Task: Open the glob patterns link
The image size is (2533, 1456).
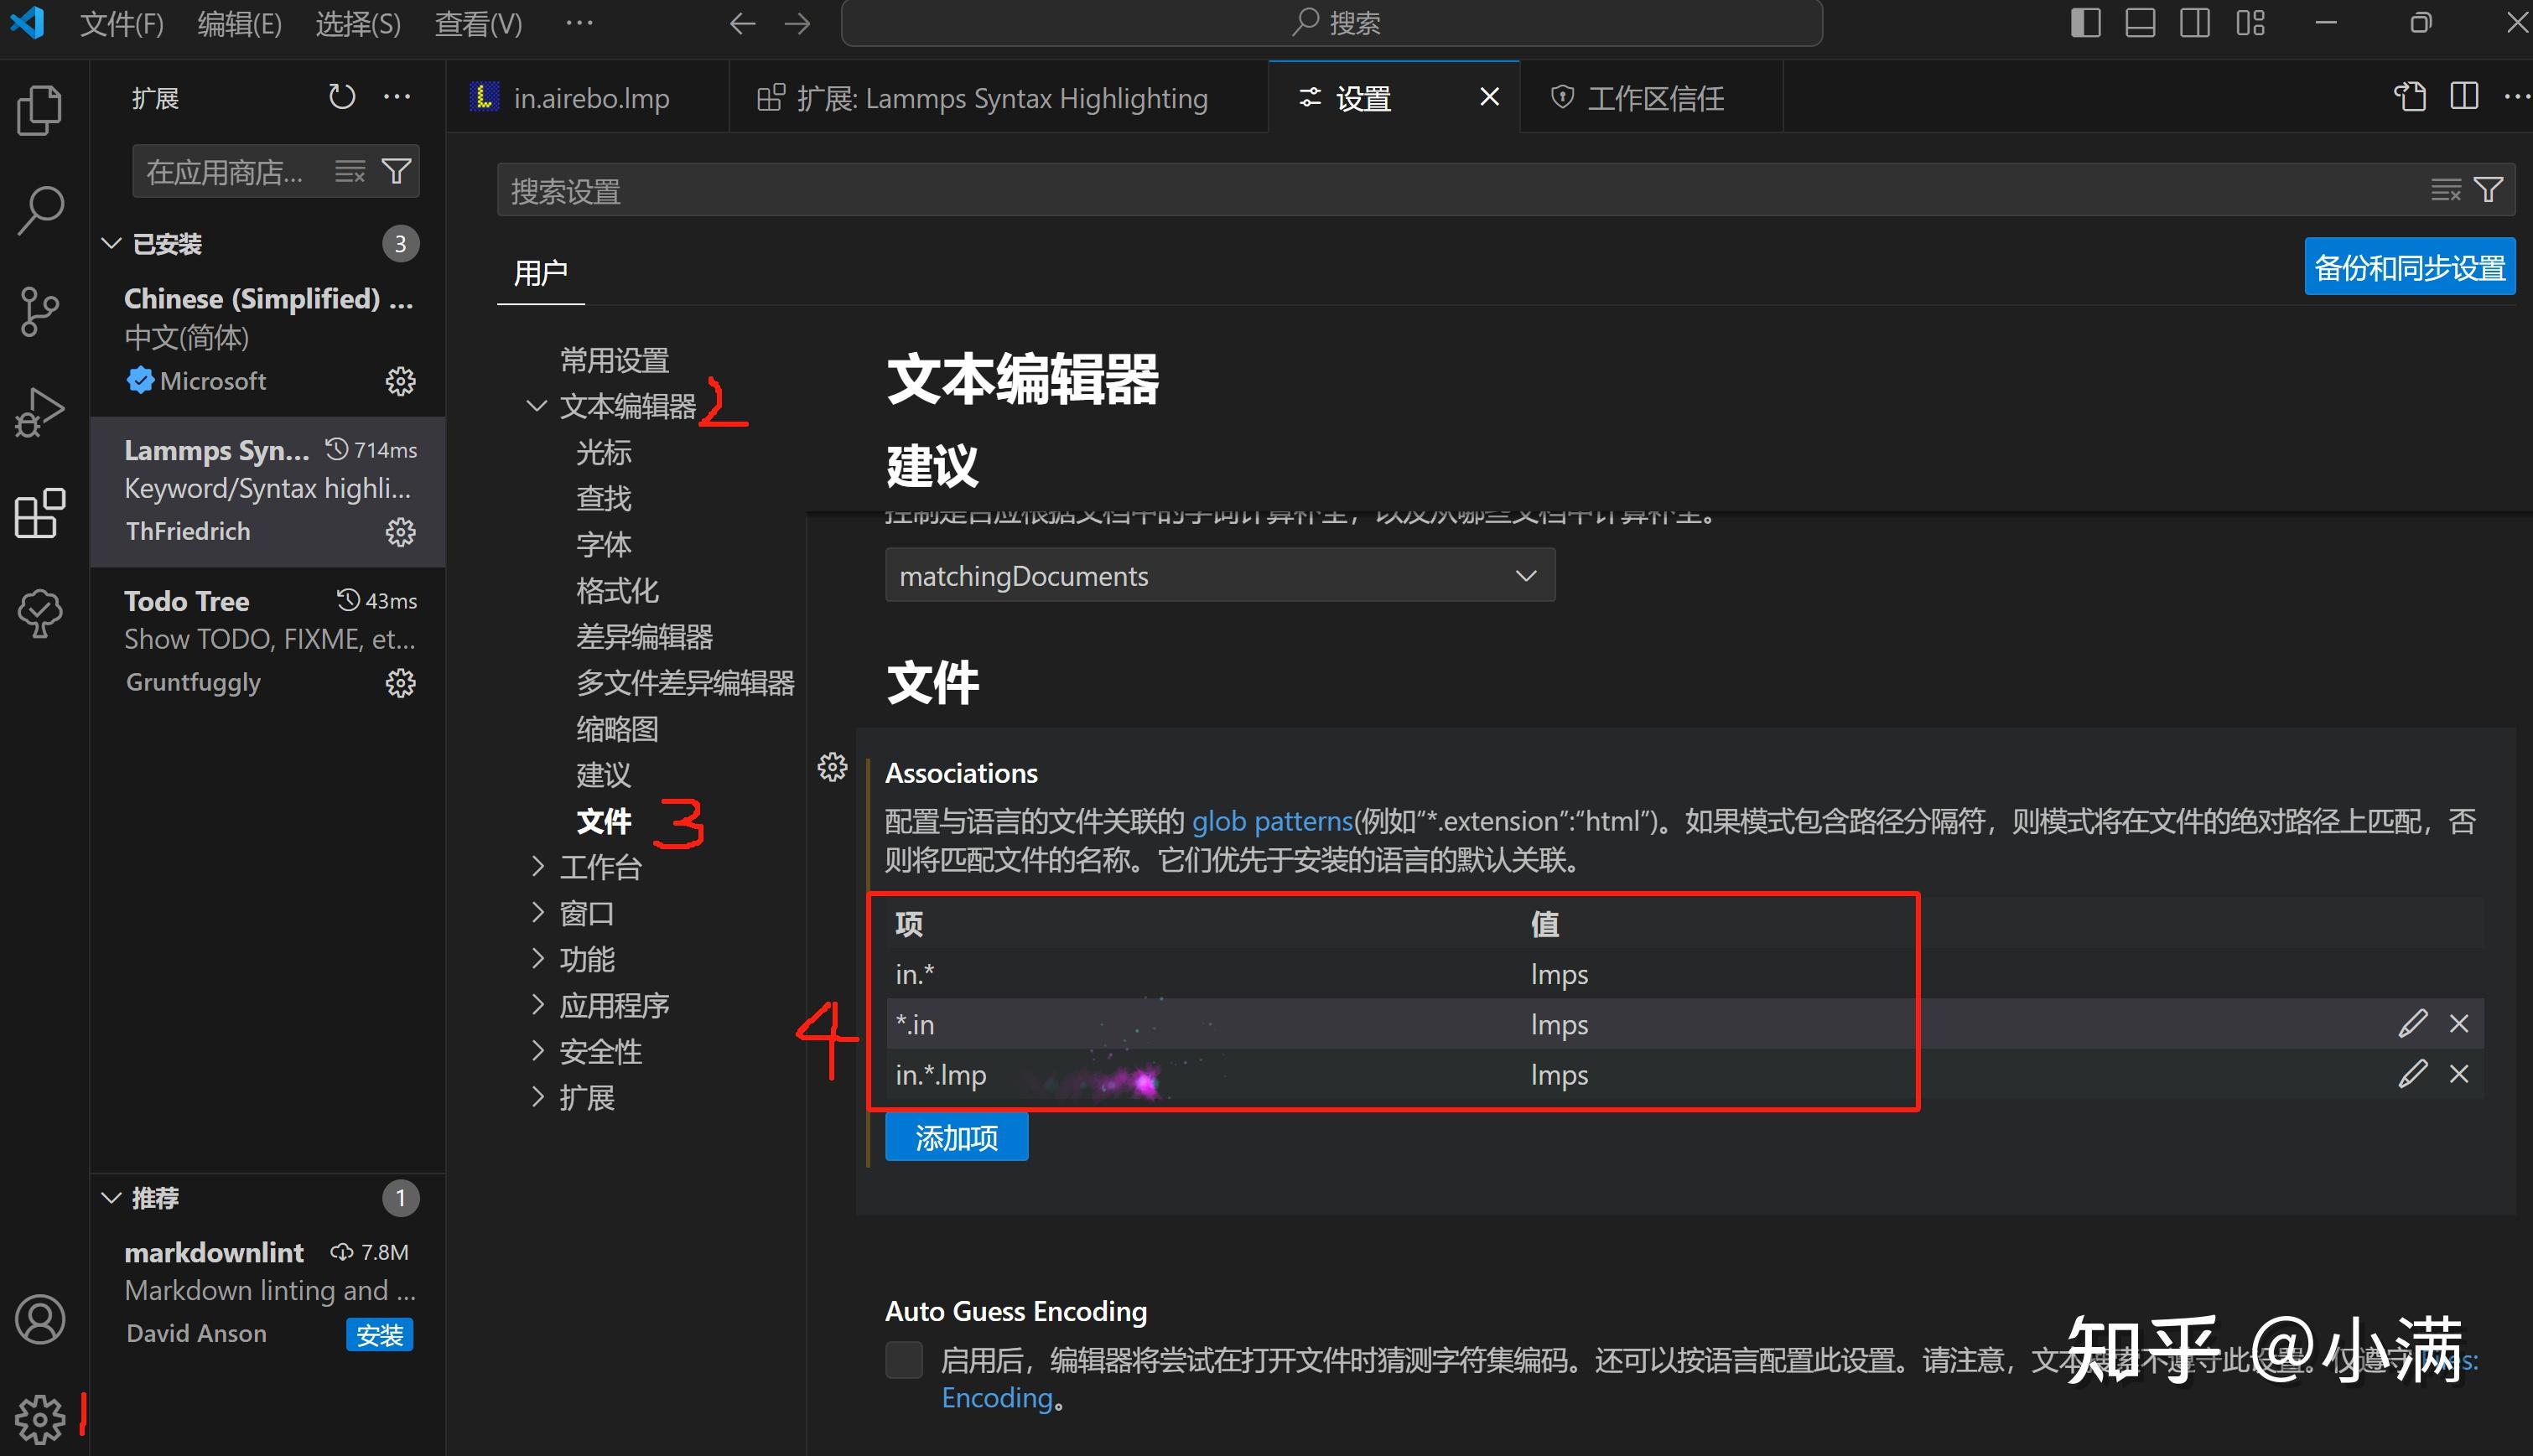Action: tap(1272, 820)
